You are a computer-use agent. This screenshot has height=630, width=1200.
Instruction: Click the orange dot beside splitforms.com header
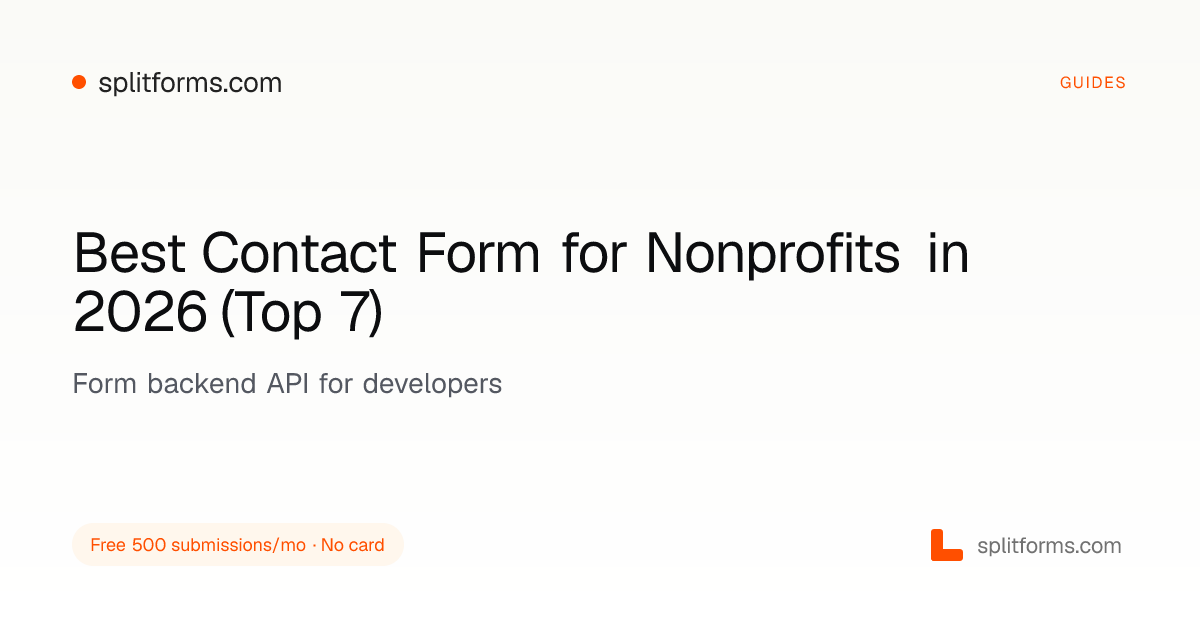(79, 83)
